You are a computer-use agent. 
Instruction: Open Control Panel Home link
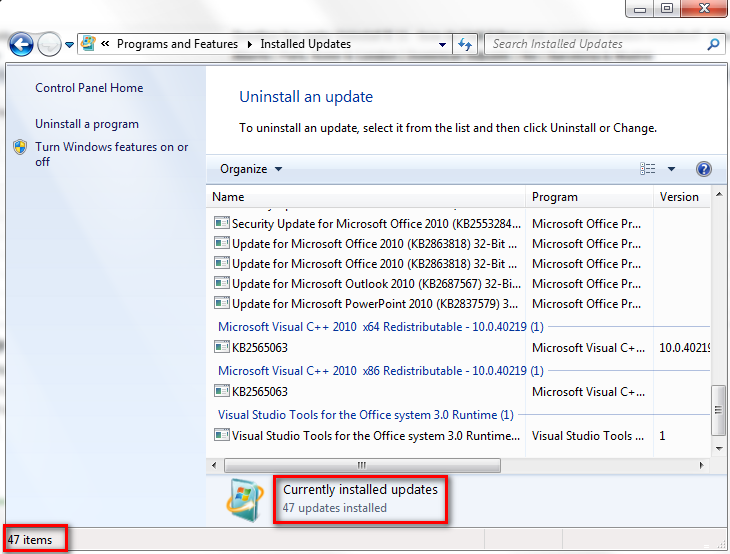click(x=89, y=88)
